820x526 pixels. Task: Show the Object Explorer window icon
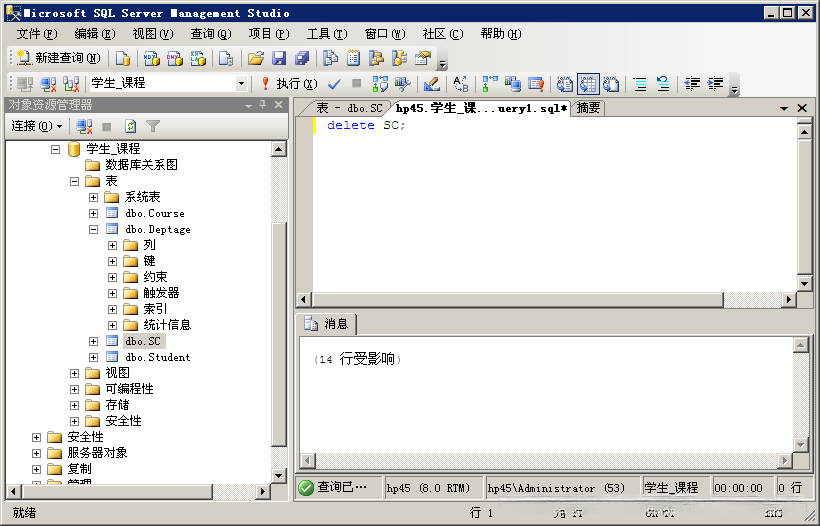click(377, 58)
